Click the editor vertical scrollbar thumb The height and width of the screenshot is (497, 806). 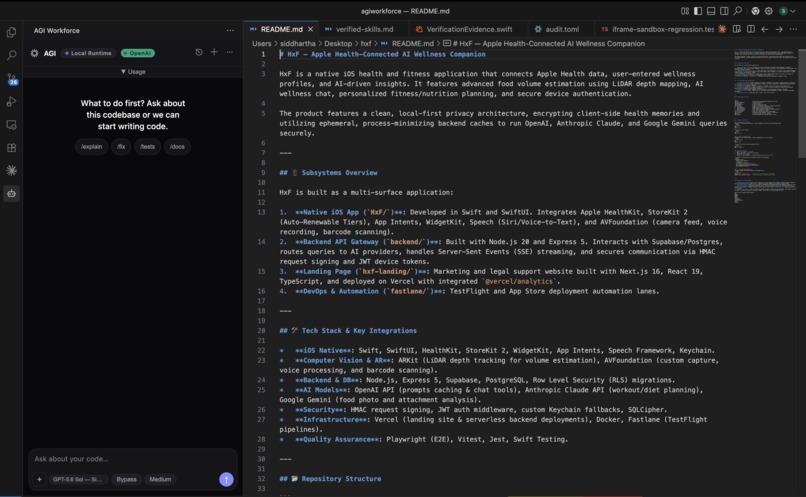coord(801,103)
